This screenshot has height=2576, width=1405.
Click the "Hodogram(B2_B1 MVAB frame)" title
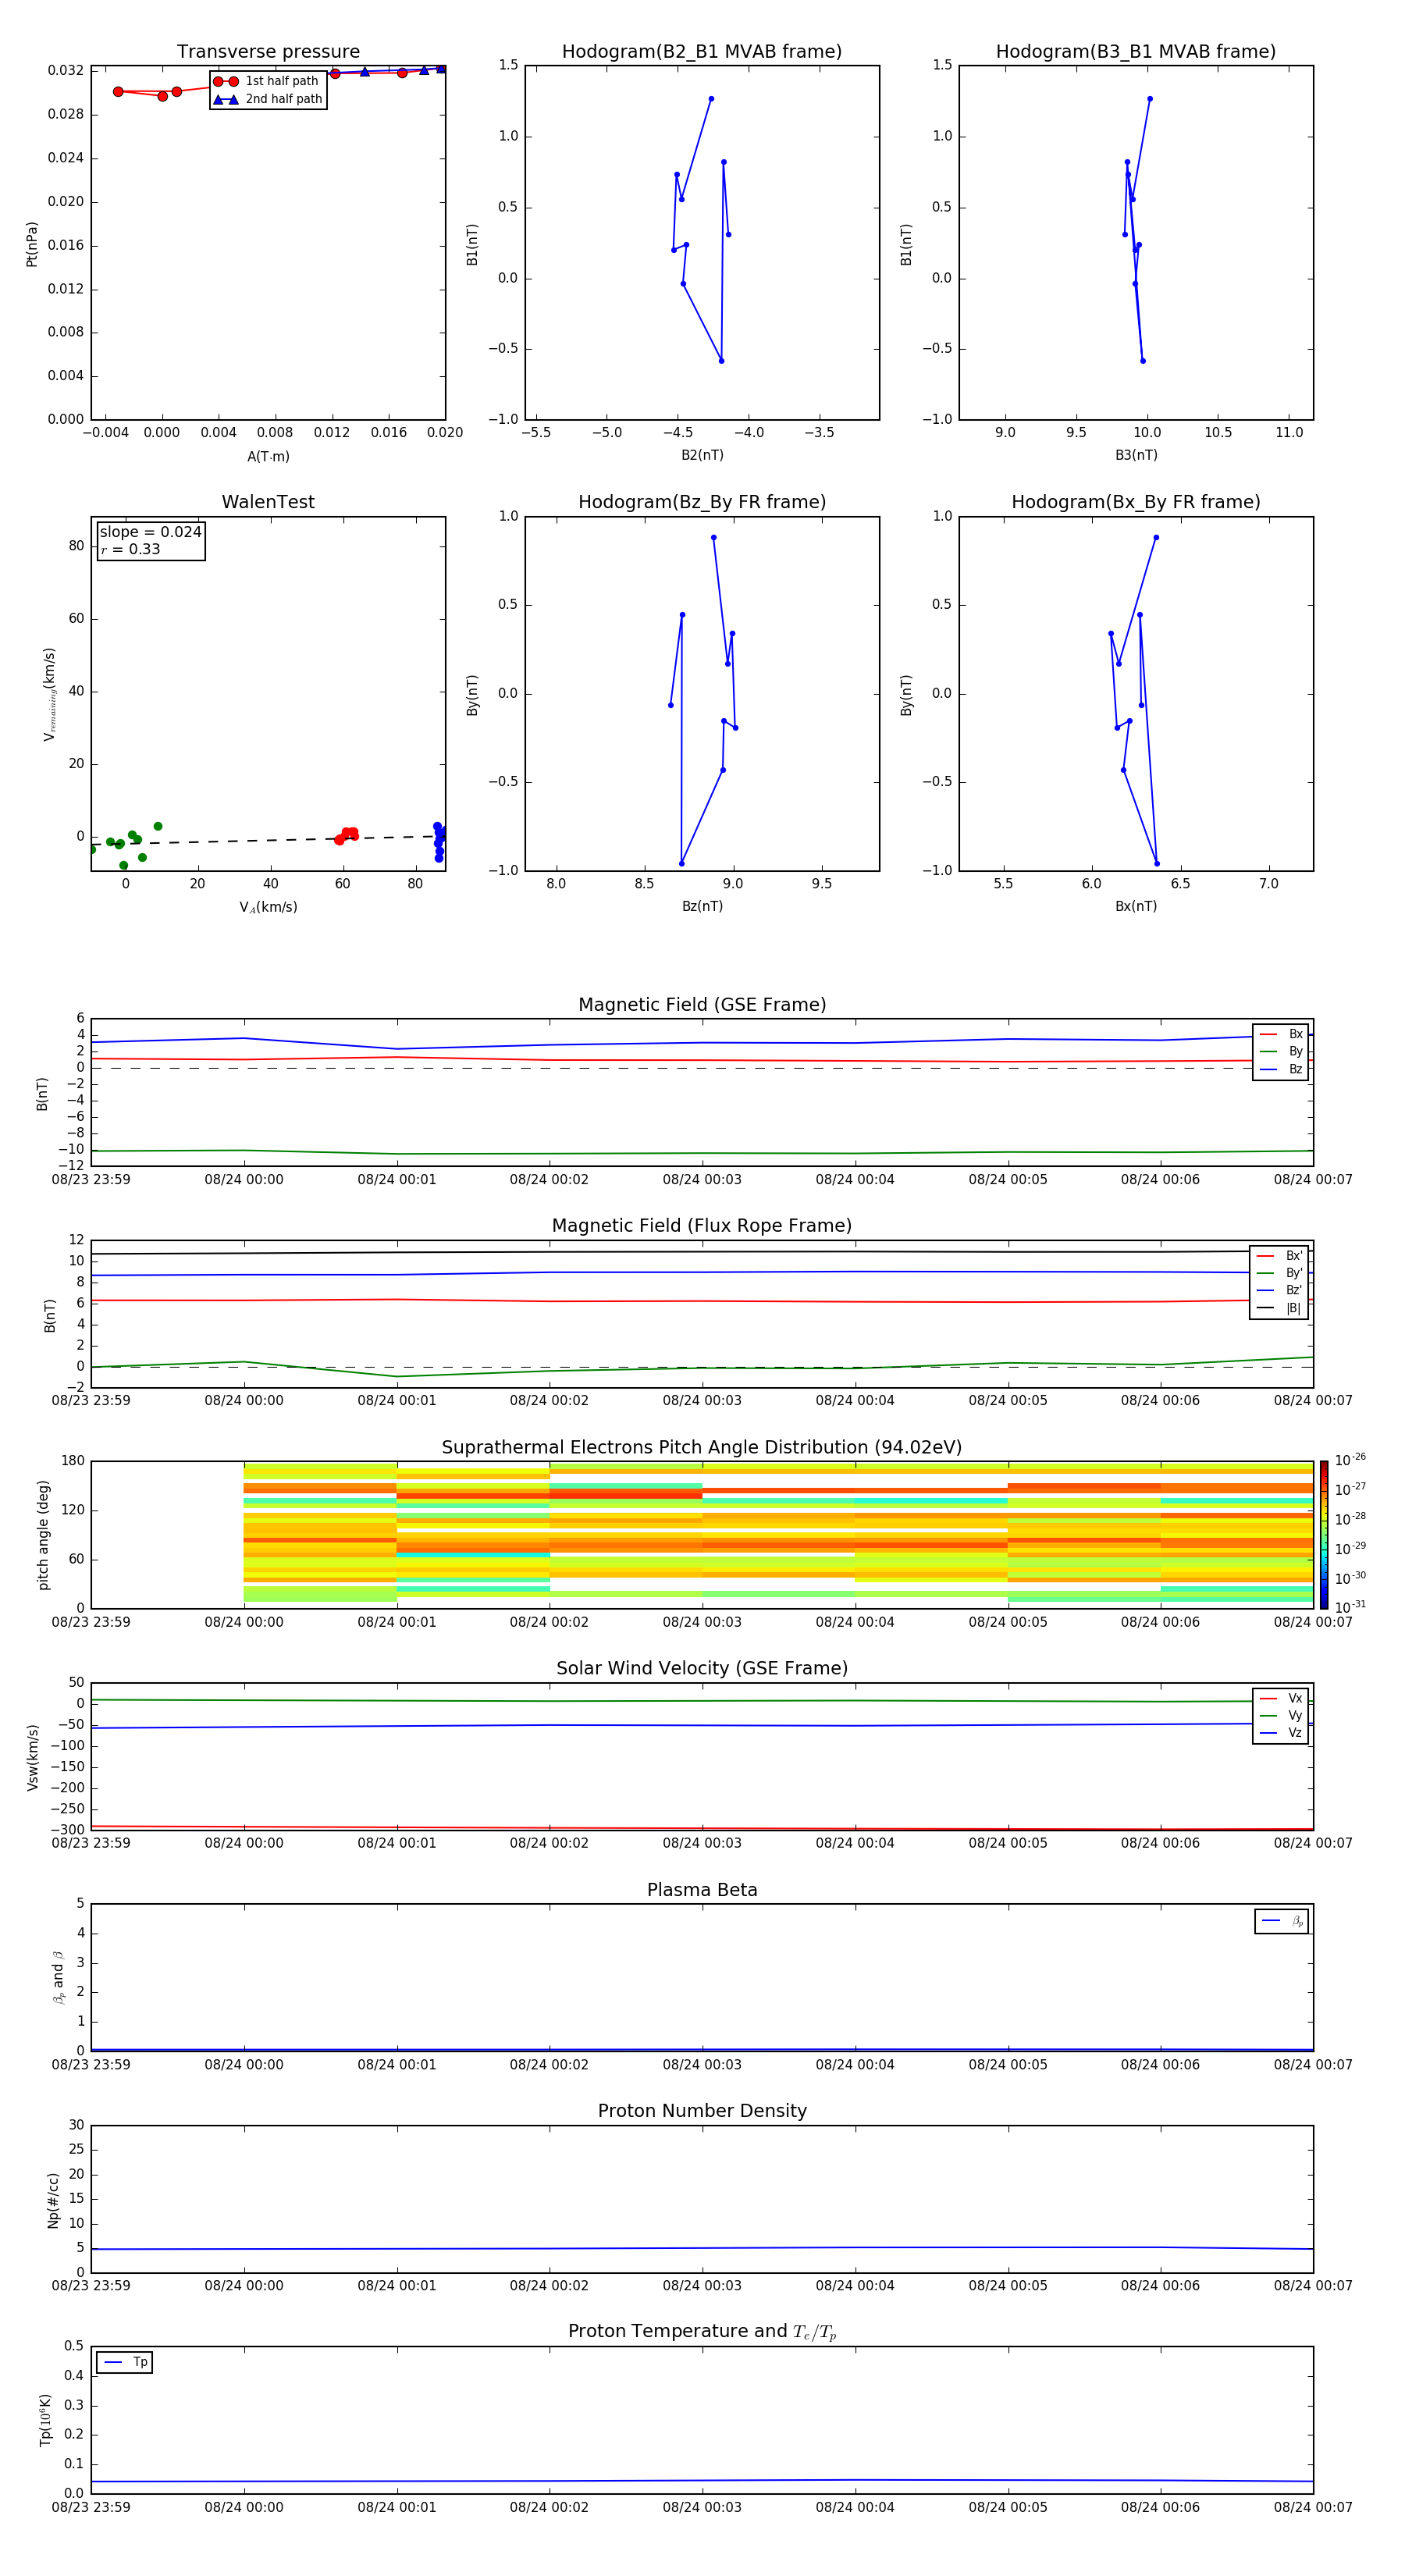click(702, 52)
